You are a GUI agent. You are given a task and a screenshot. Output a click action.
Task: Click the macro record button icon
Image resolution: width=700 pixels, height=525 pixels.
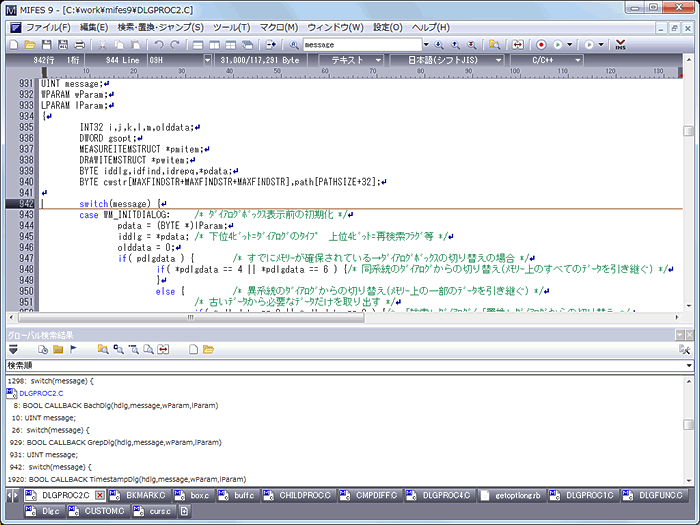click(541, 45)
